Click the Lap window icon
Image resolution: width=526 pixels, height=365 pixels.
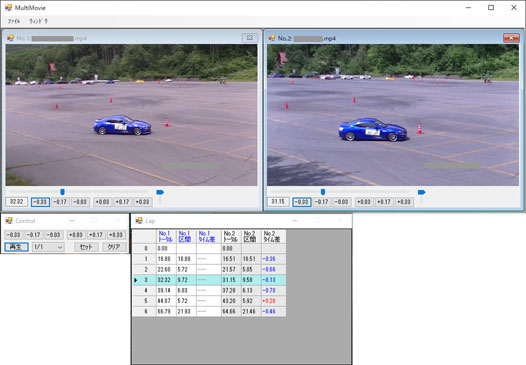point(139,221)
